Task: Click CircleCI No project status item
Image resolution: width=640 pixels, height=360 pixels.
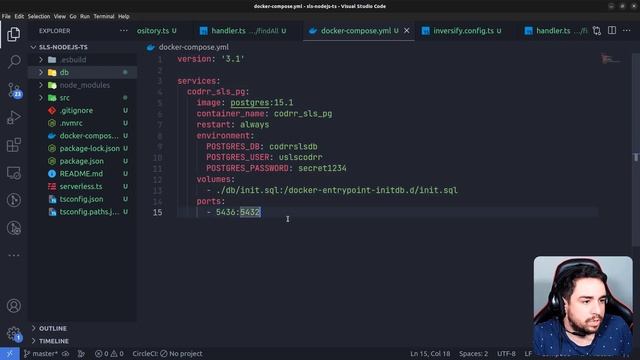Action: 167,354
